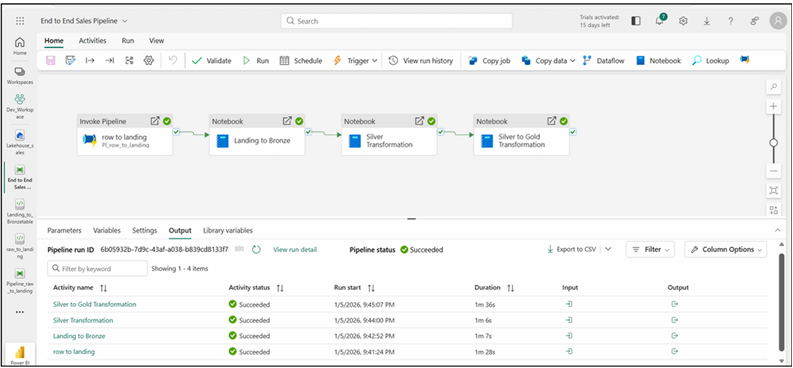View output of Silver to Gold Transformation row

(674, 304)
